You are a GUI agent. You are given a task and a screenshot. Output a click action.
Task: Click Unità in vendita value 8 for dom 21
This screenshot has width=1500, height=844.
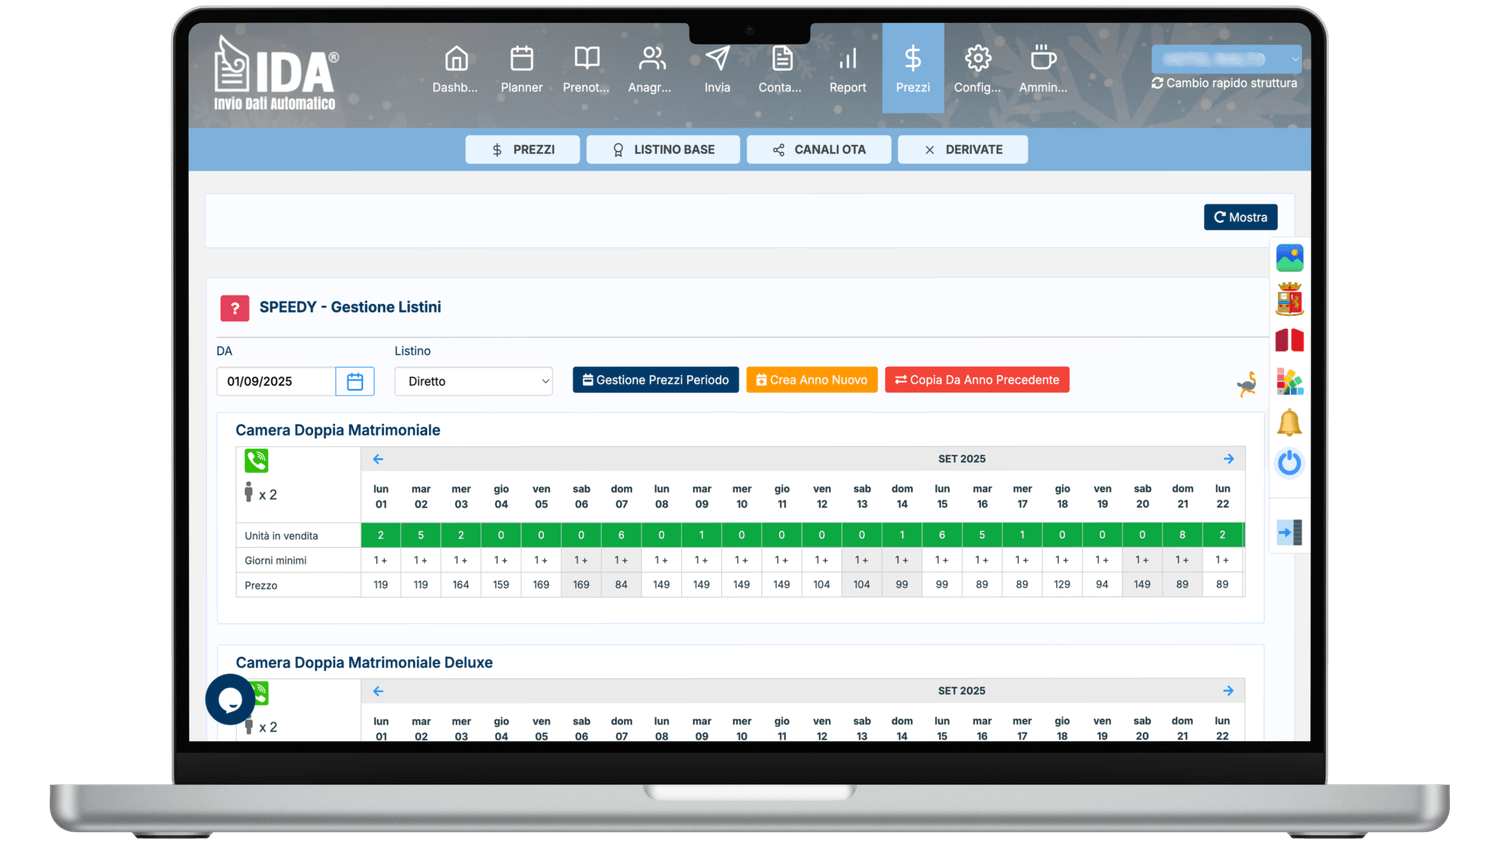1182,535
